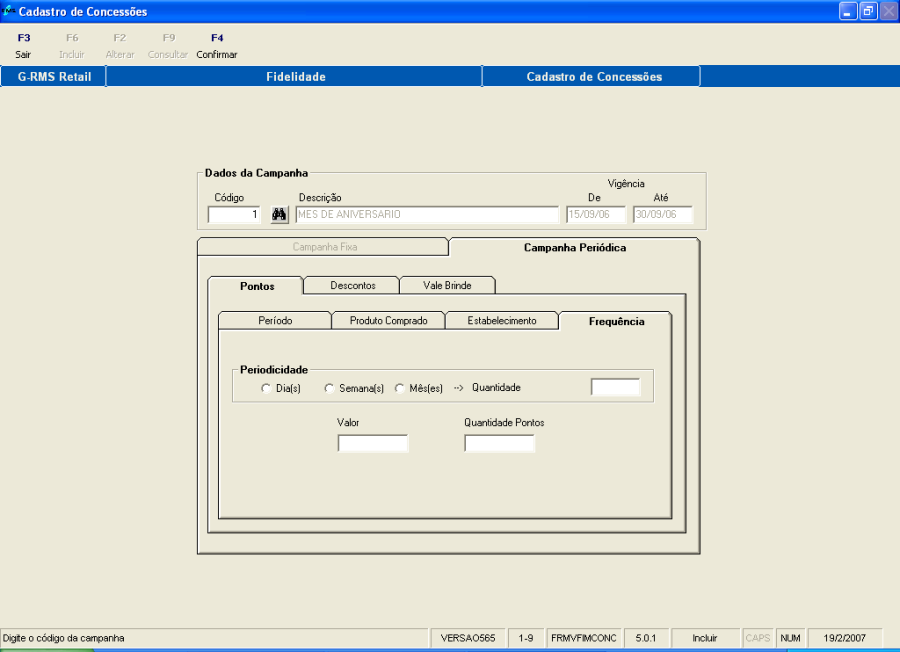Switch to the Campanha Fixa tab
900x652 pixels.
pyautogui.click(x=323, y=247)
